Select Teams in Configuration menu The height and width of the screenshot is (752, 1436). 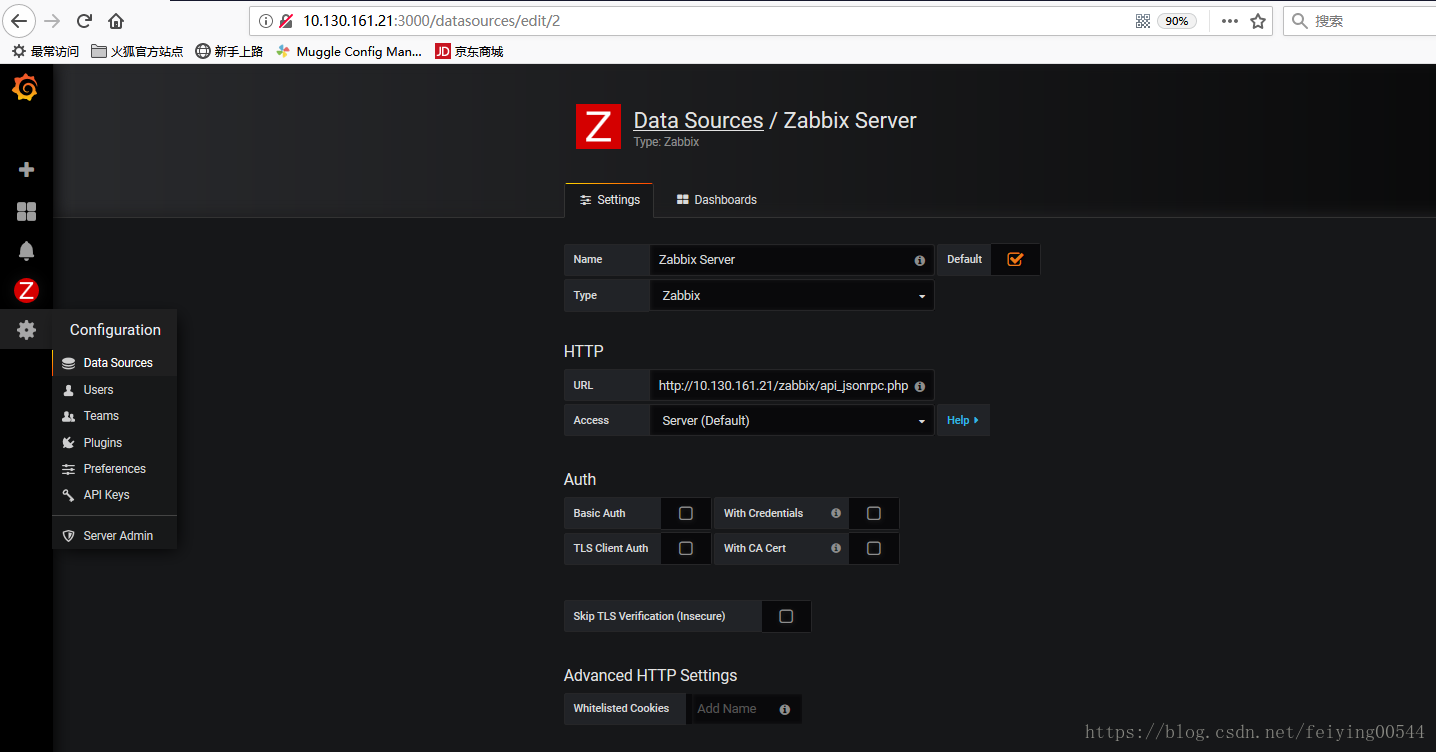pyautogui.click(x=115, y=416)
